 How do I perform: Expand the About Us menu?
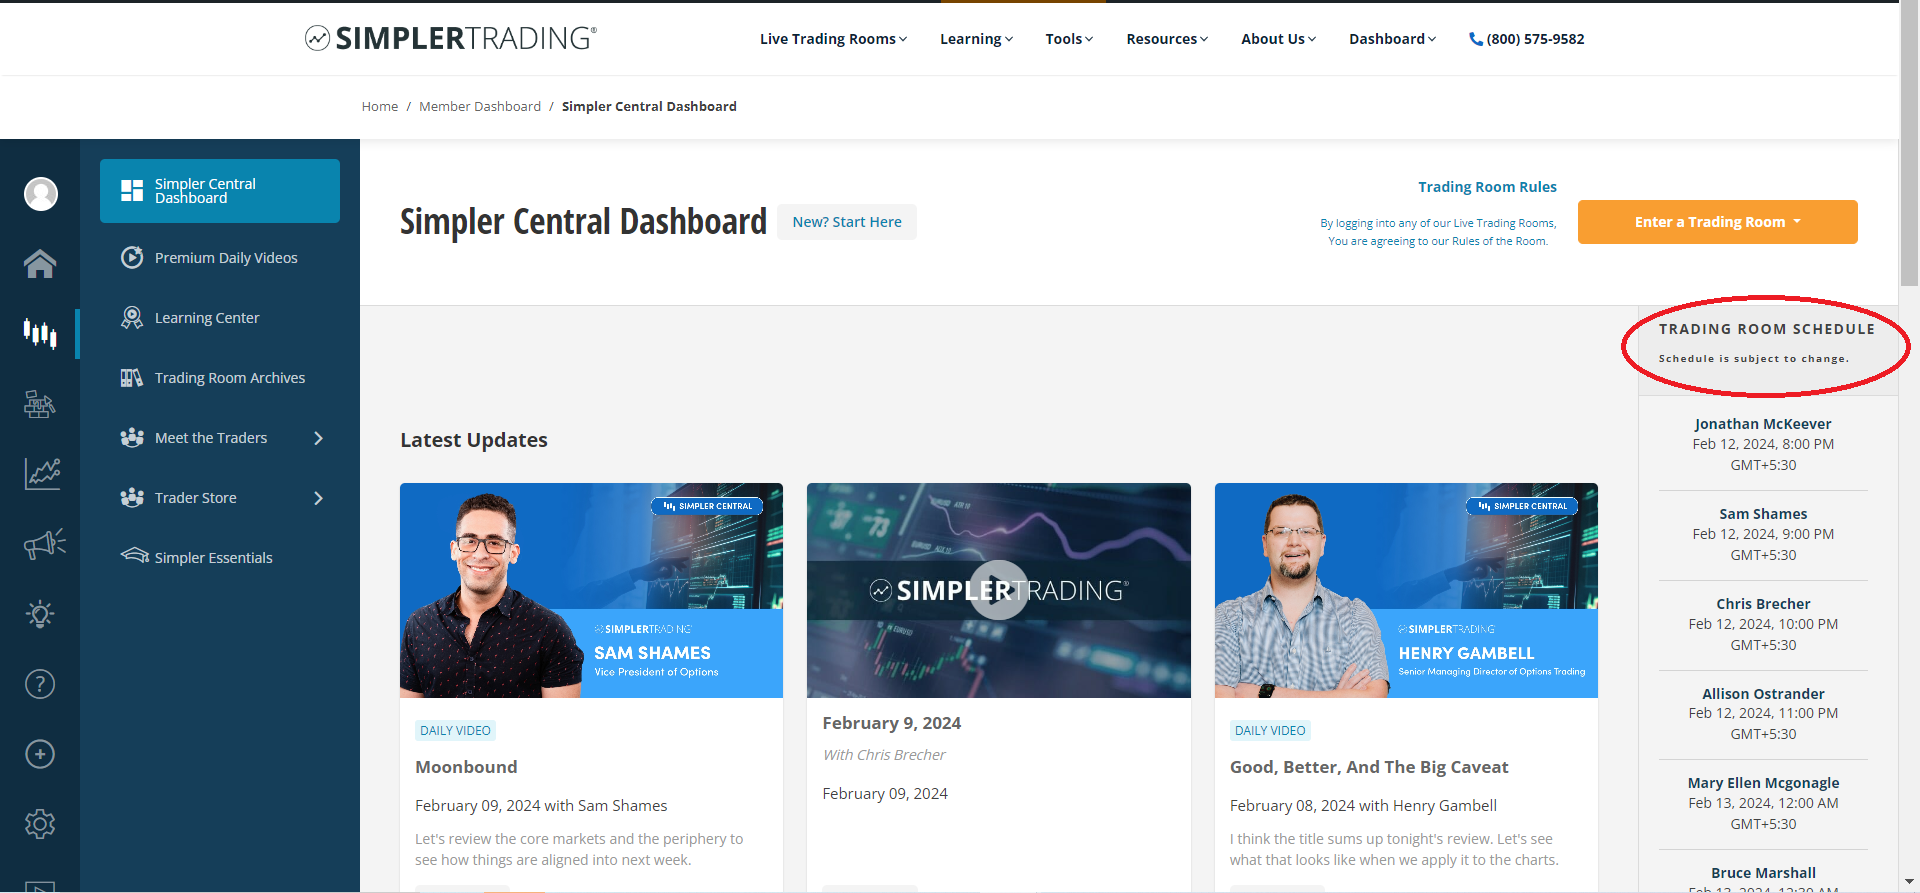(1278, 39)
